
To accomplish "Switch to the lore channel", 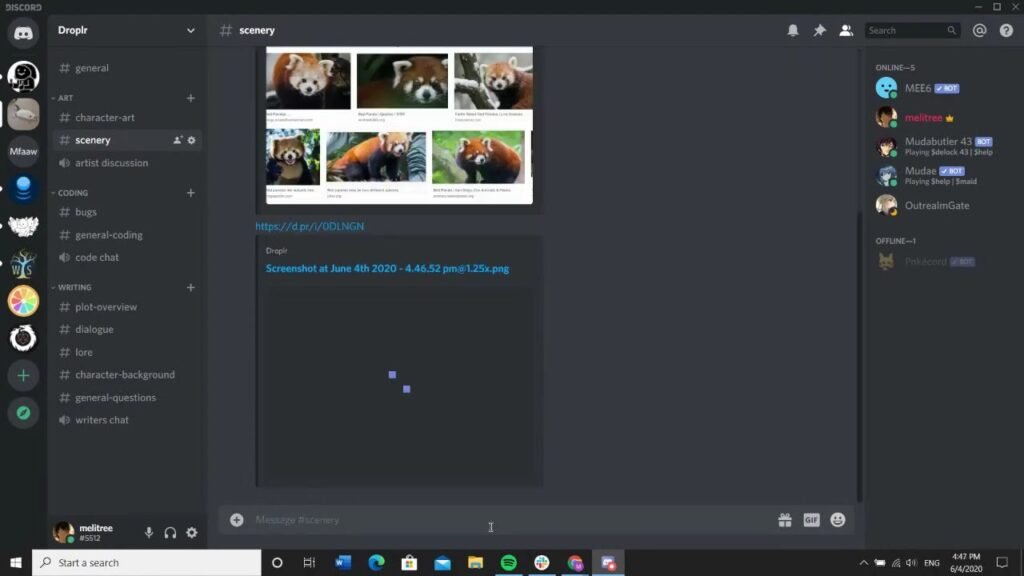I will coord(127,352).
